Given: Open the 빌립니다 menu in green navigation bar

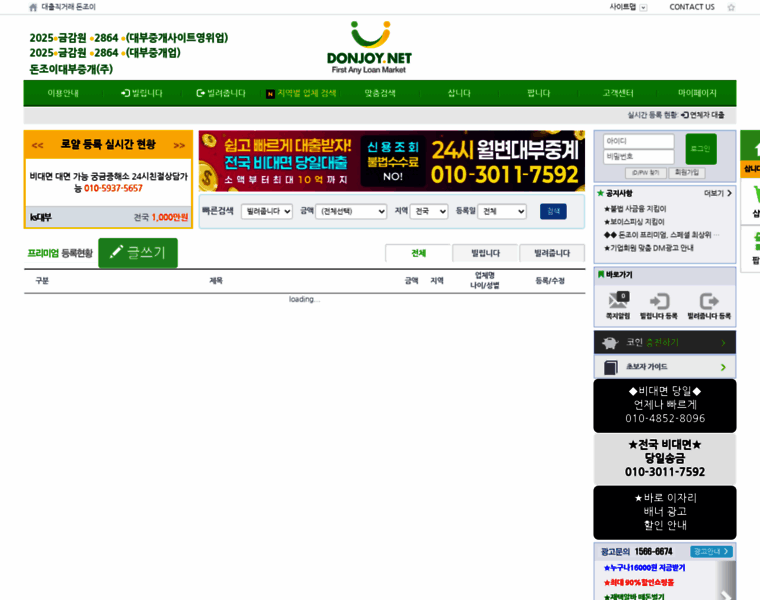Looking at the screenshot, I should coord(142,93).
